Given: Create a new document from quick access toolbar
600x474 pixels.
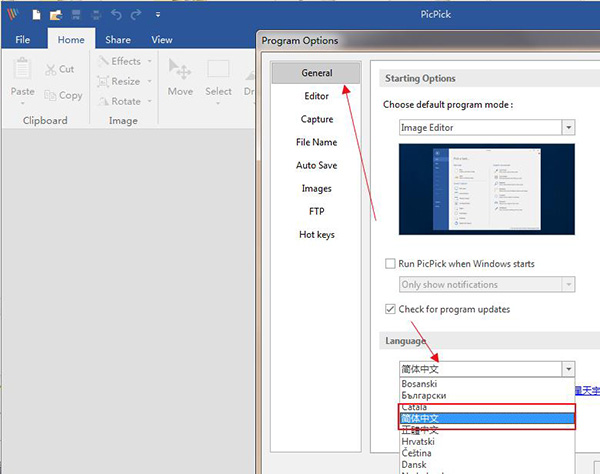Looking at the screenshot, I should click(x=36, y=15).
